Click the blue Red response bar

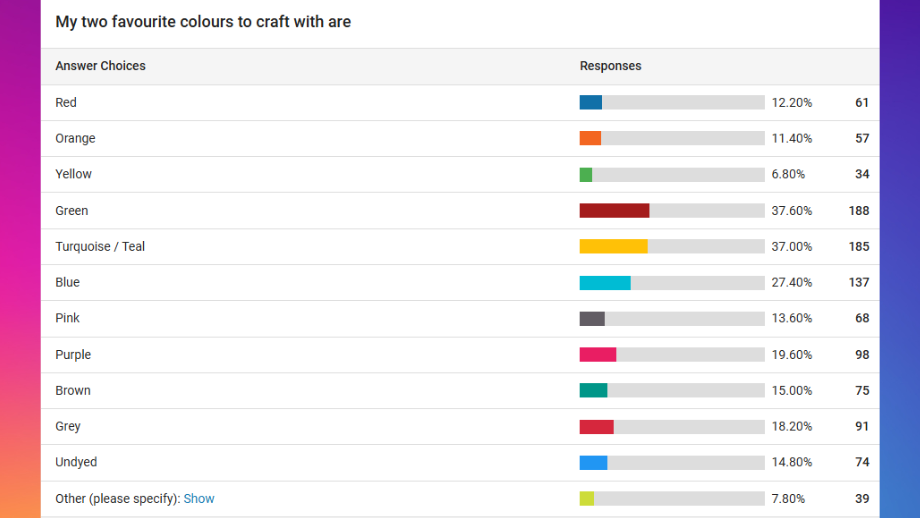coord(591,103)
